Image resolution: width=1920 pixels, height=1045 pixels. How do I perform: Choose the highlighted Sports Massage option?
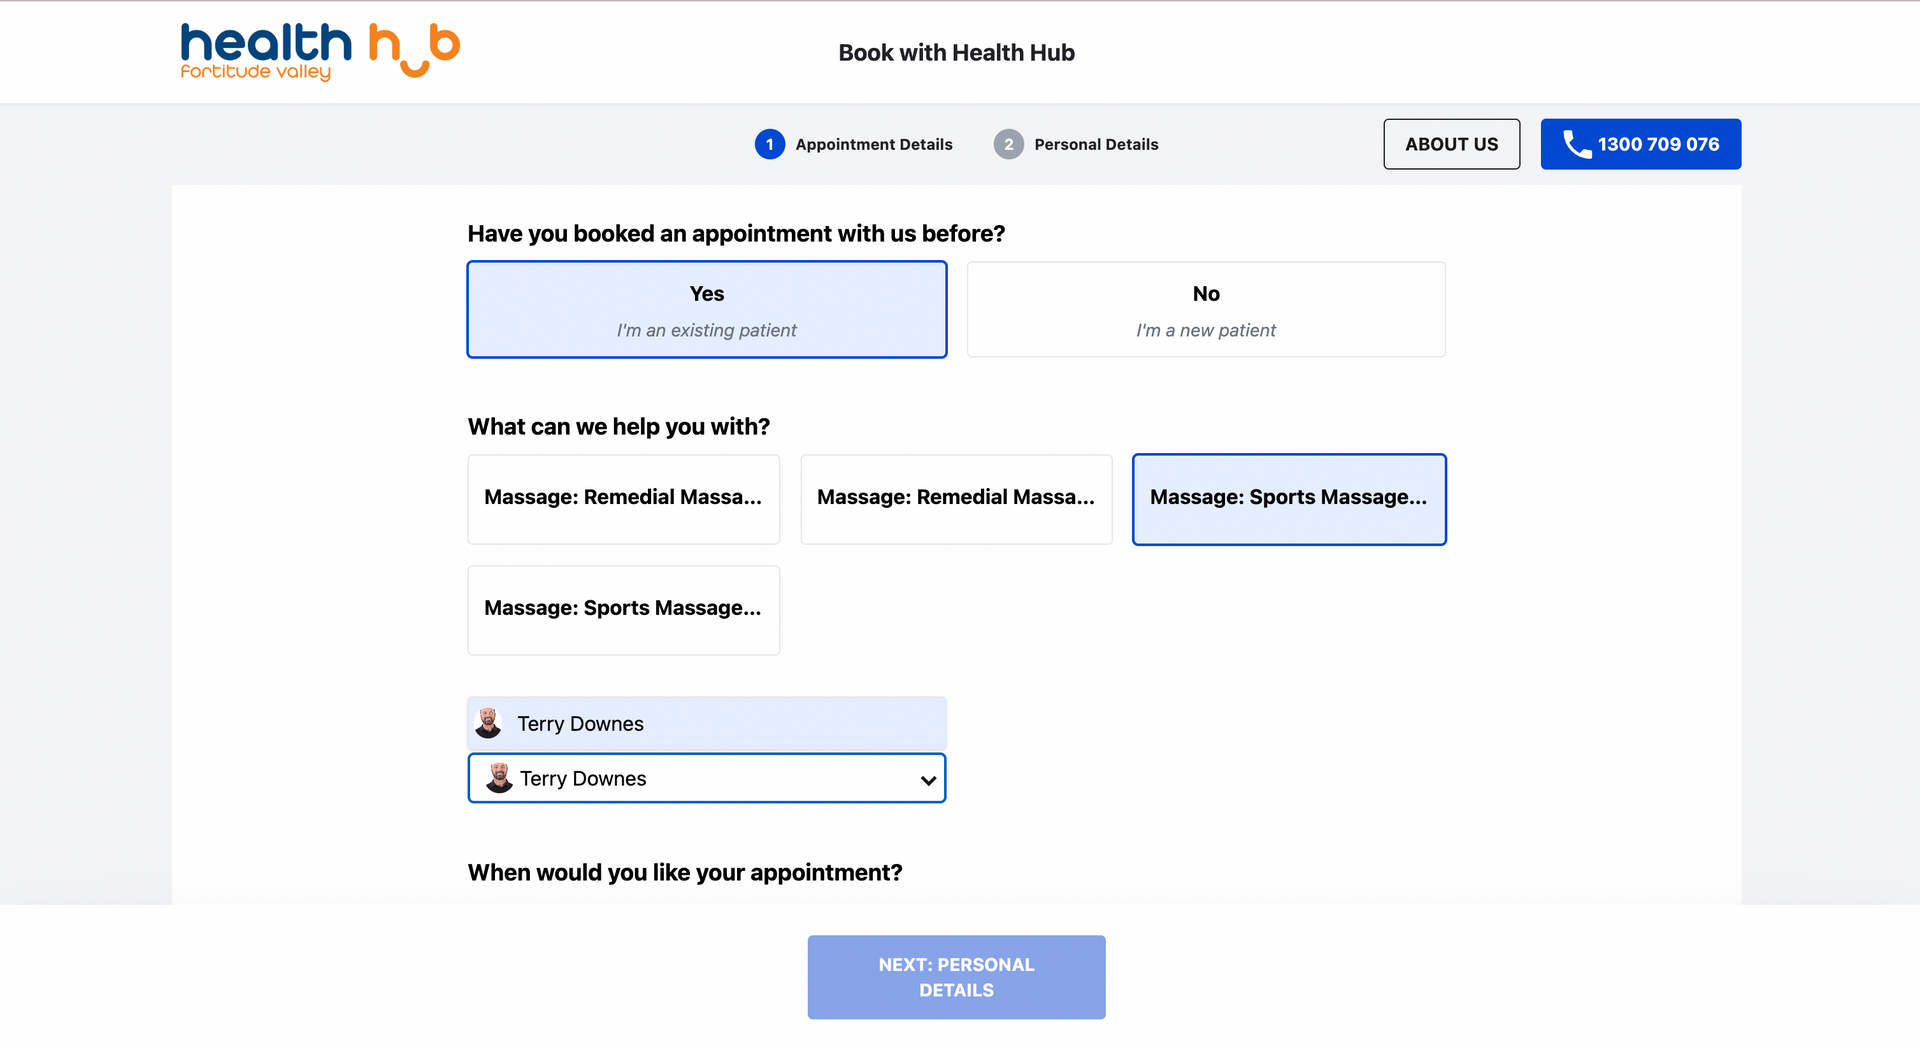(1289, 499)
